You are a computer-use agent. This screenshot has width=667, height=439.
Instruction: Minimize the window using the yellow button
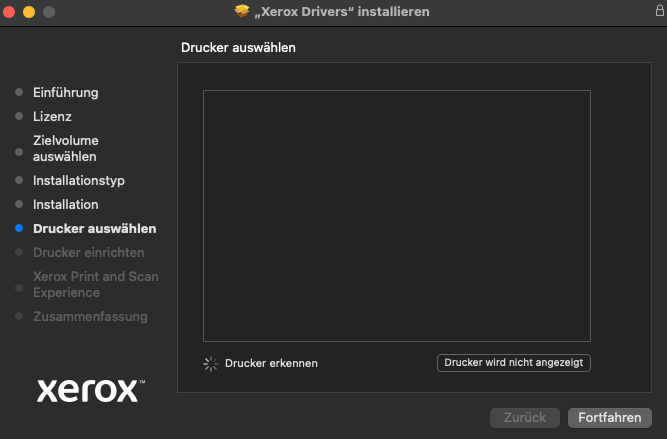[x=29, y=11]
